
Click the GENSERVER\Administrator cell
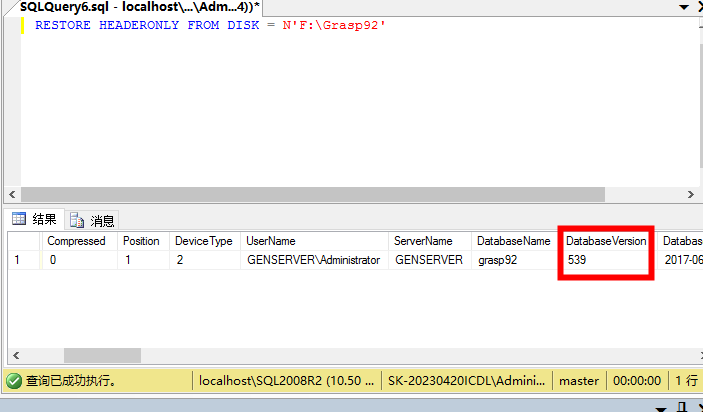point(314,260)
